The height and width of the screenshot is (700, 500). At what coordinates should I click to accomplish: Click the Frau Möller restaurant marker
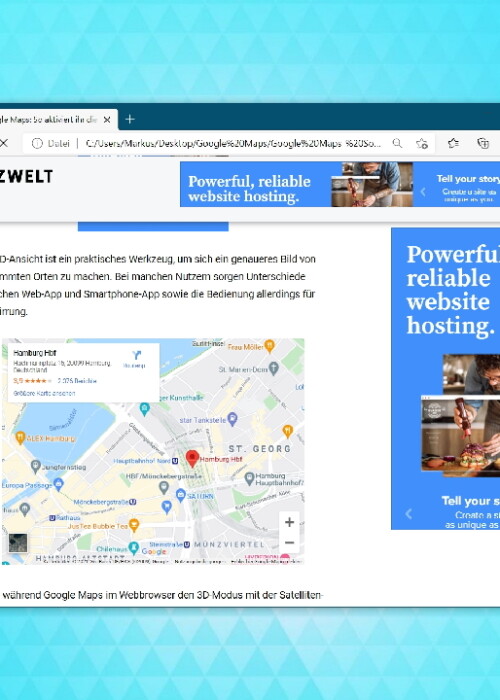click(x=269, y=346)
